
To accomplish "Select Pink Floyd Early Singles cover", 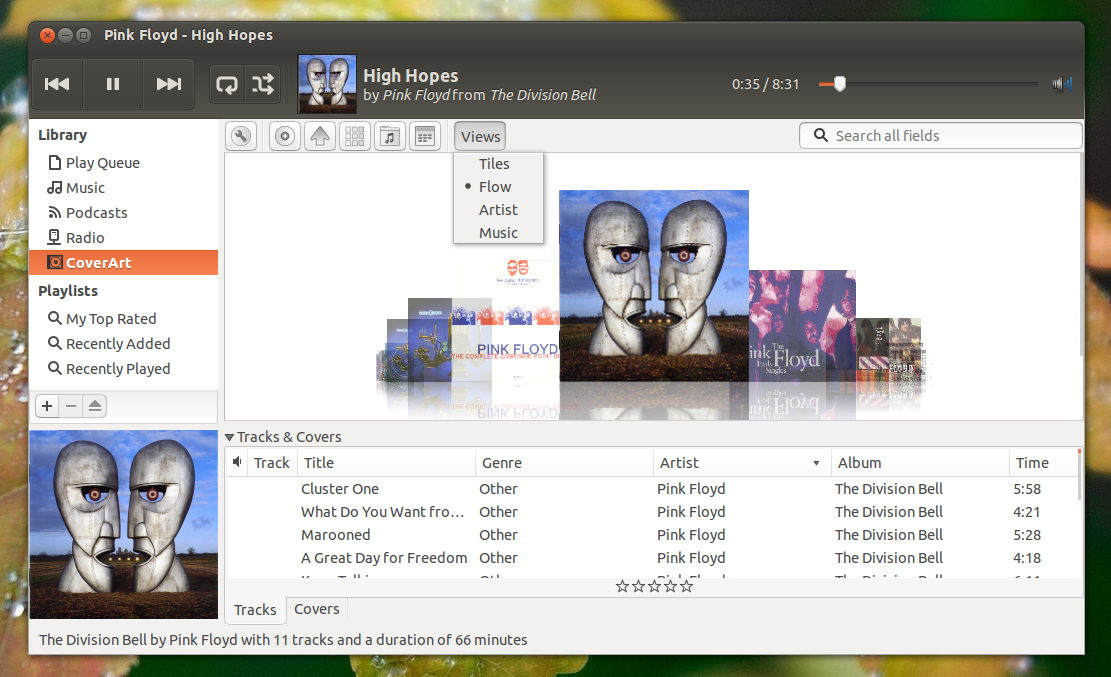I will (x=802, y=325).
